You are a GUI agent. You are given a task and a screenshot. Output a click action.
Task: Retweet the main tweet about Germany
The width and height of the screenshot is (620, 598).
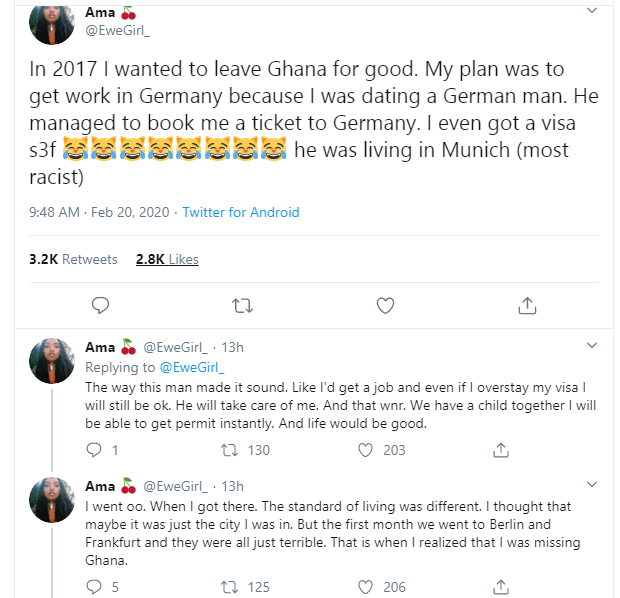pos(242,306)
